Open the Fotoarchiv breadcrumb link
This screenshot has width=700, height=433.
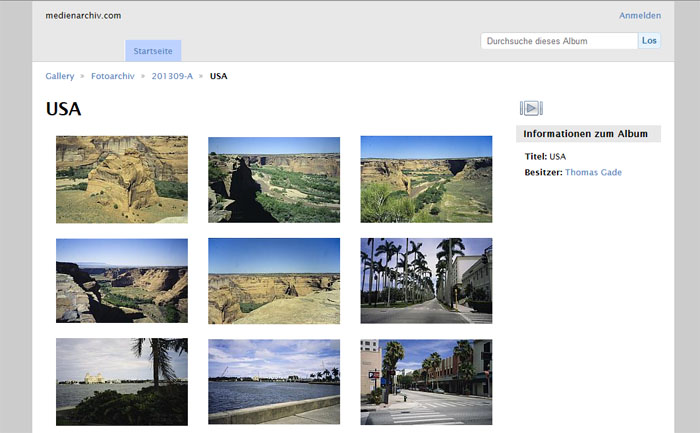coord(112,76)
